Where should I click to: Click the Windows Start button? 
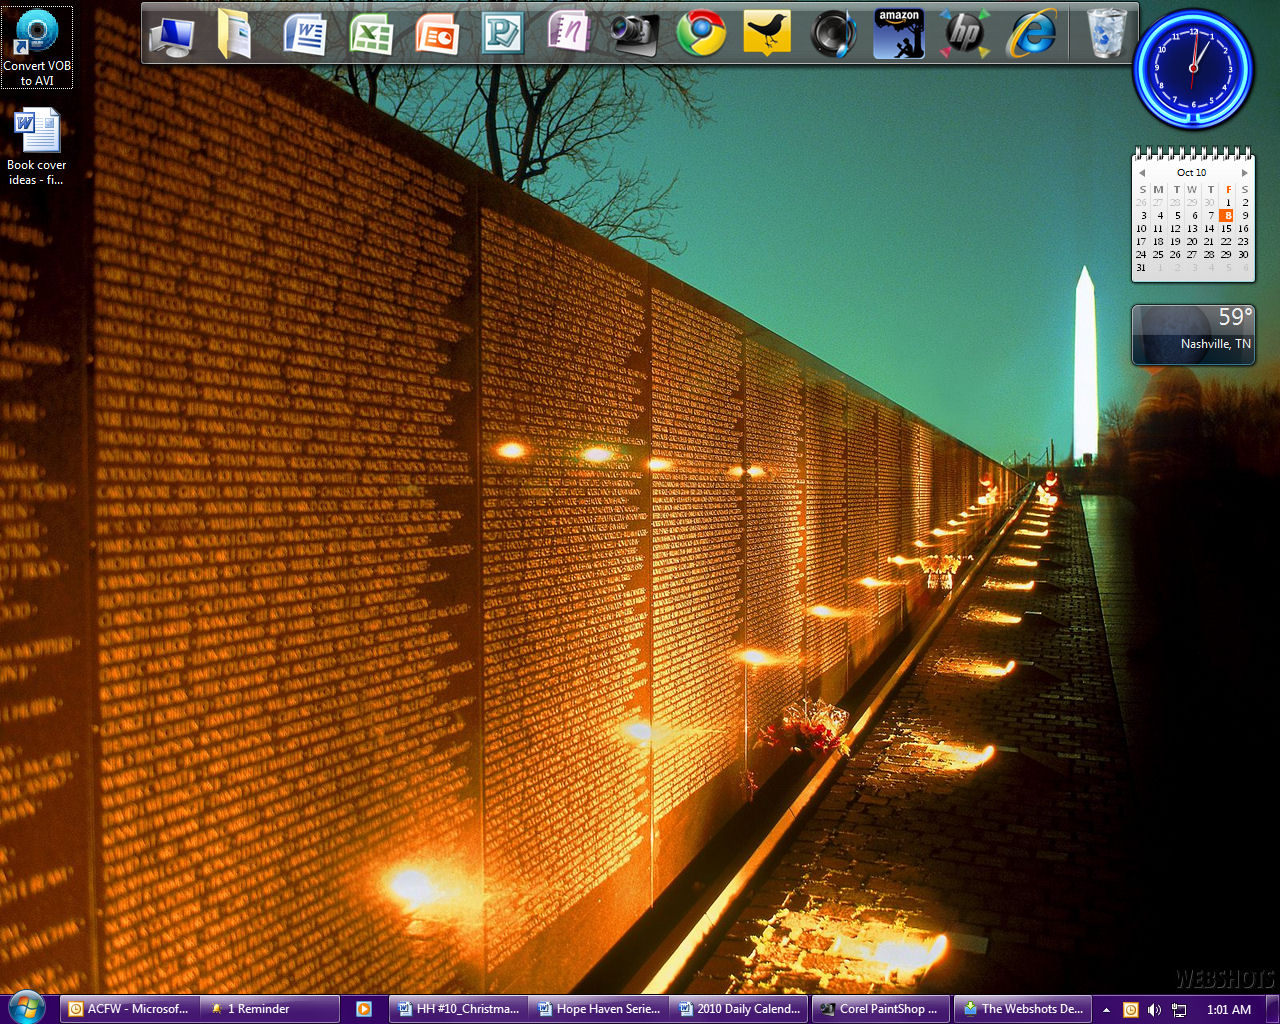26,1007
